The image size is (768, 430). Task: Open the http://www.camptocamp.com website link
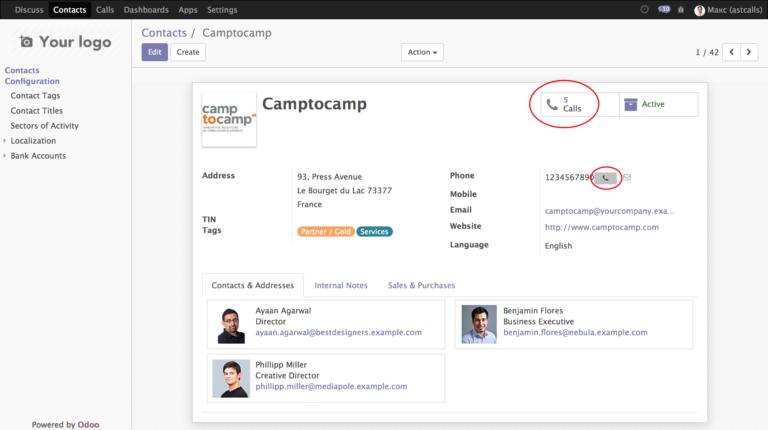pyautogui.click(x=601, y=227)
